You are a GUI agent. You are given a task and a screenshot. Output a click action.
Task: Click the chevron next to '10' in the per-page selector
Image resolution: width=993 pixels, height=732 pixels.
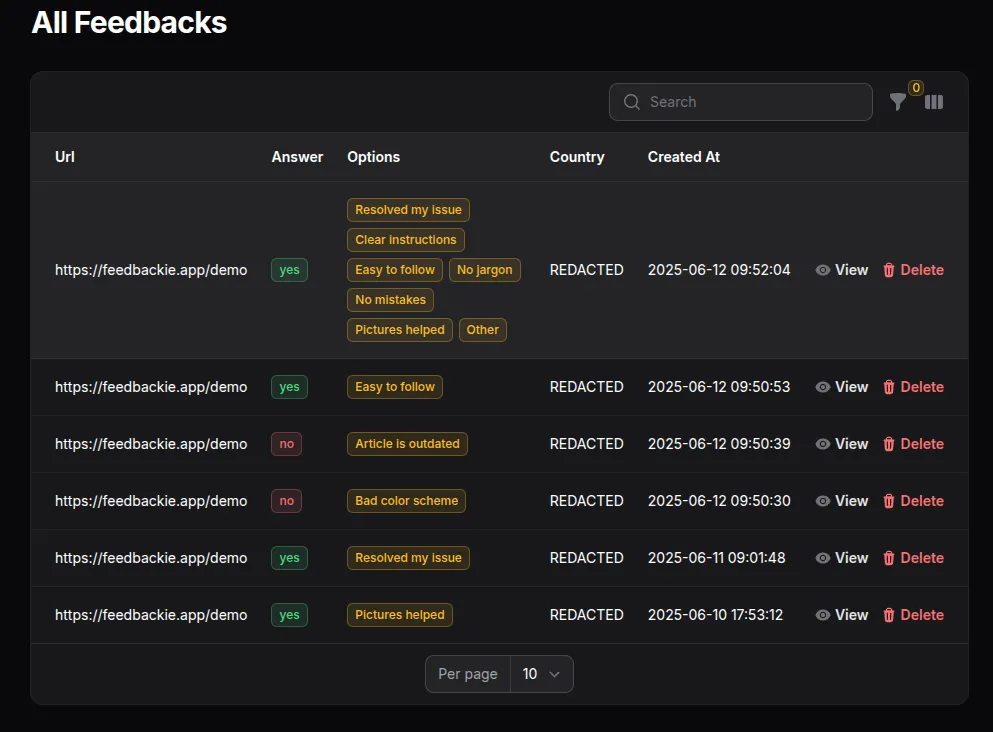pos(558,674)
